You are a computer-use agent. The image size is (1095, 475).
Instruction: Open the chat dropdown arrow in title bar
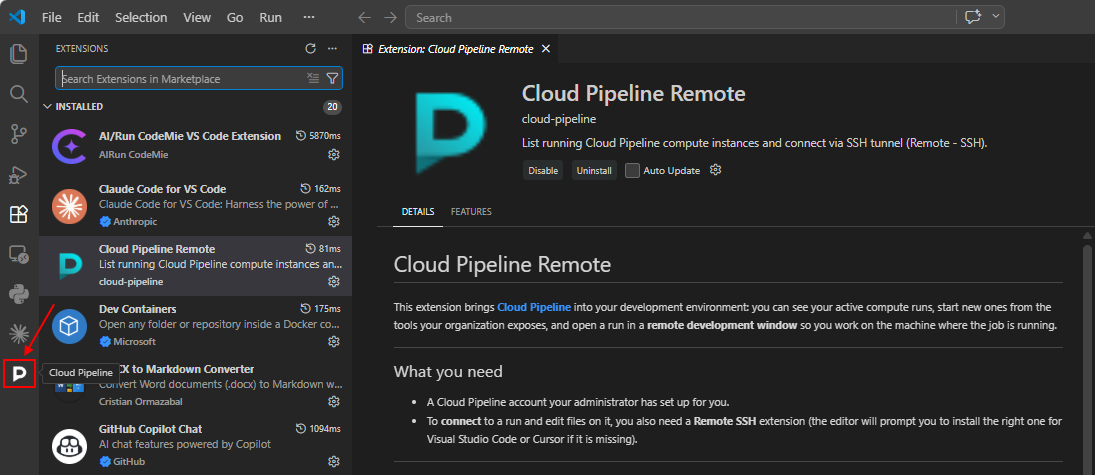point(994,17)
